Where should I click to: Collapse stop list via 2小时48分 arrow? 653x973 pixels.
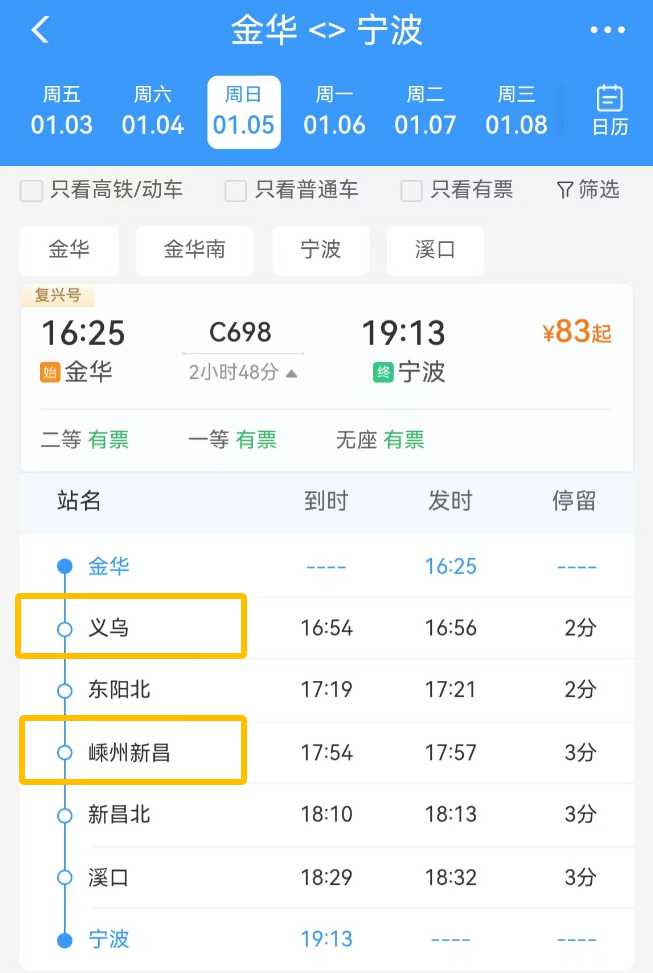click(x=291, y=373)
